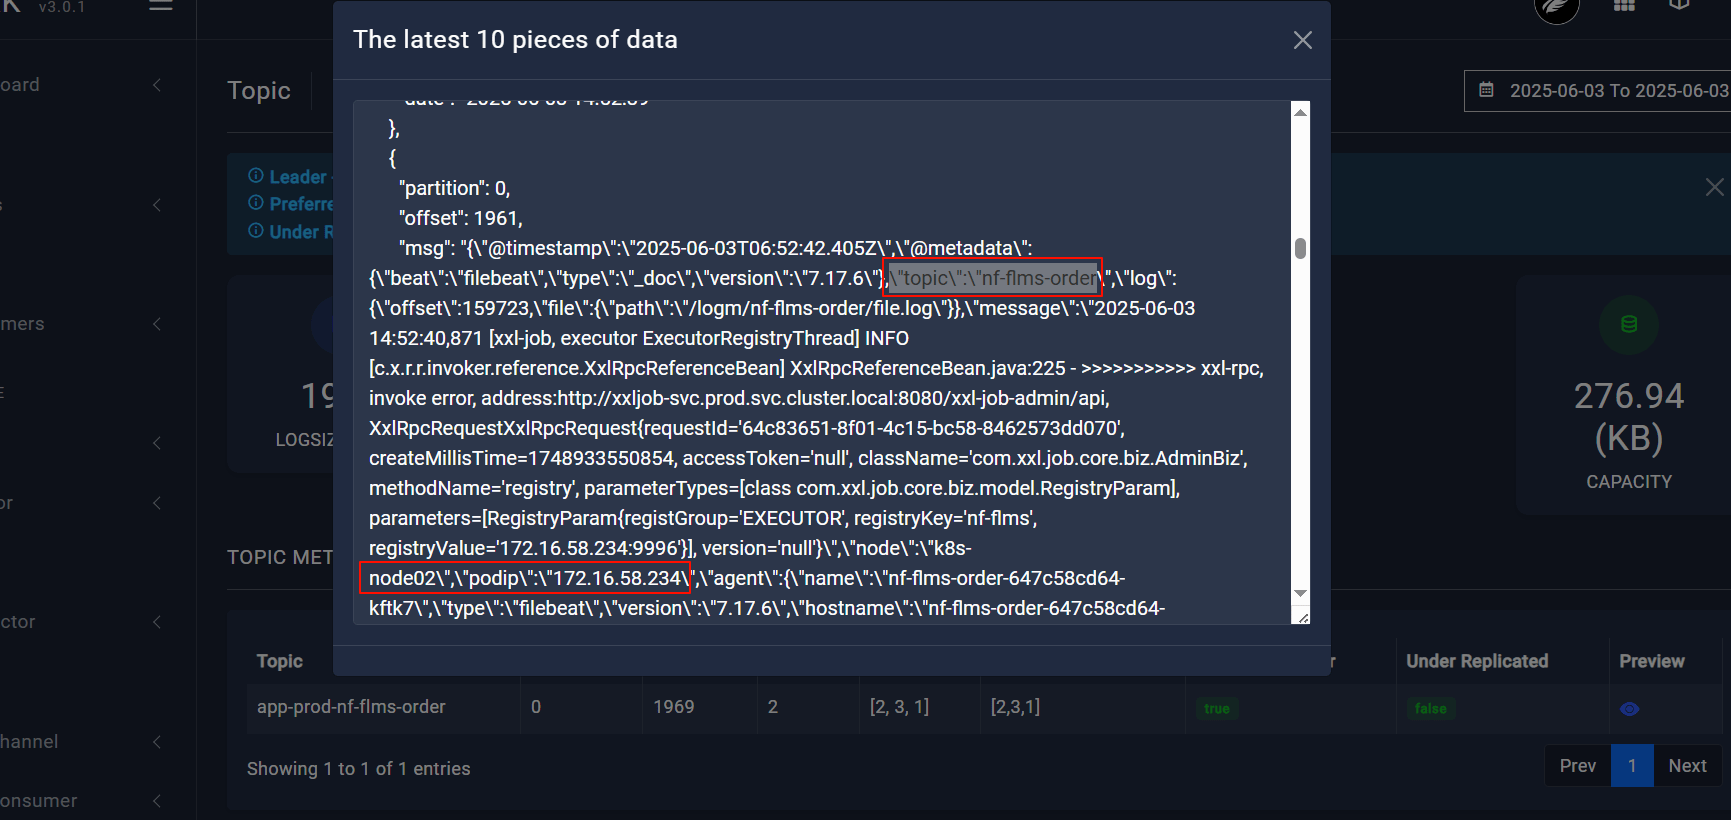
Task: Go to page 1 in pagination
Action: tap(1632, 766)
